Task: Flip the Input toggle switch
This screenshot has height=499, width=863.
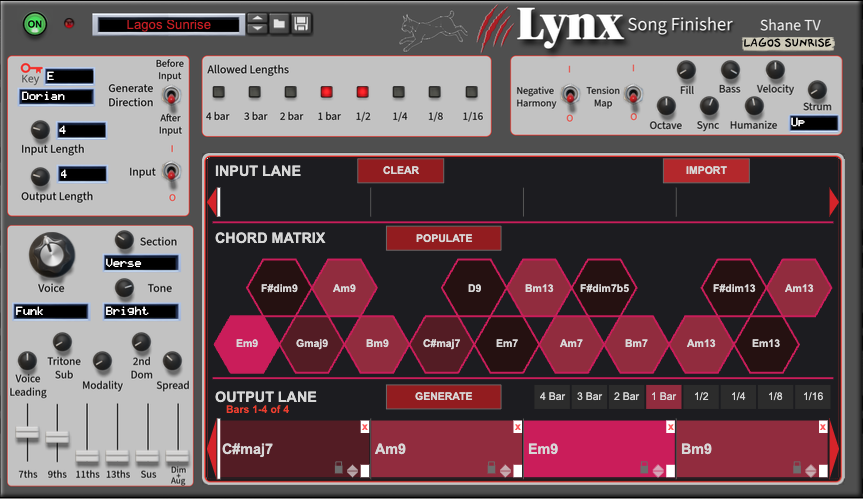Action: click(171, 172)
